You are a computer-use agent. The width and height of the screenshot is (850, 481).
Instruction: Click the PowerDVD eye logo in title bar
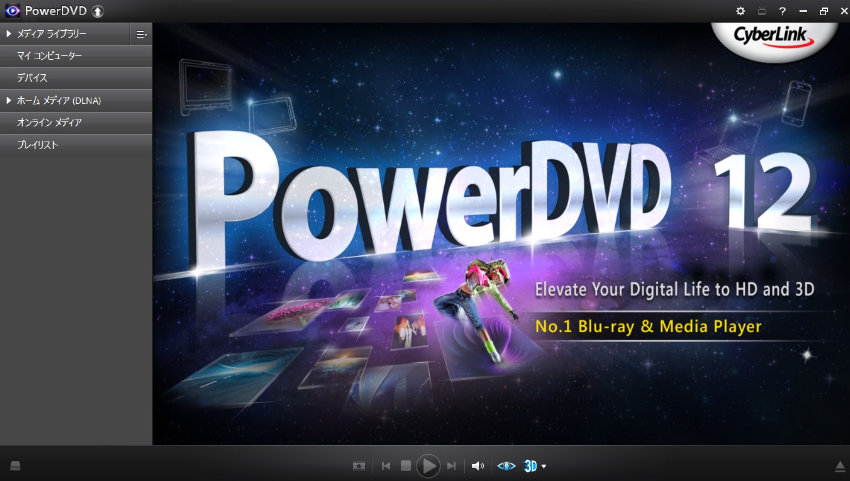point(12,11)
